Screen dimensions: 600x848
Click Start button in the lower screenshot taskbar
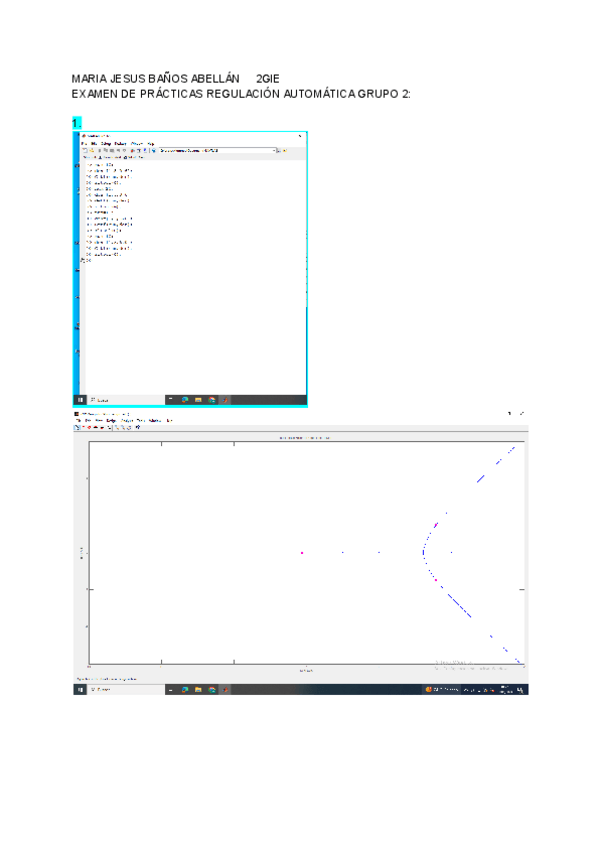tap(79, 689)
